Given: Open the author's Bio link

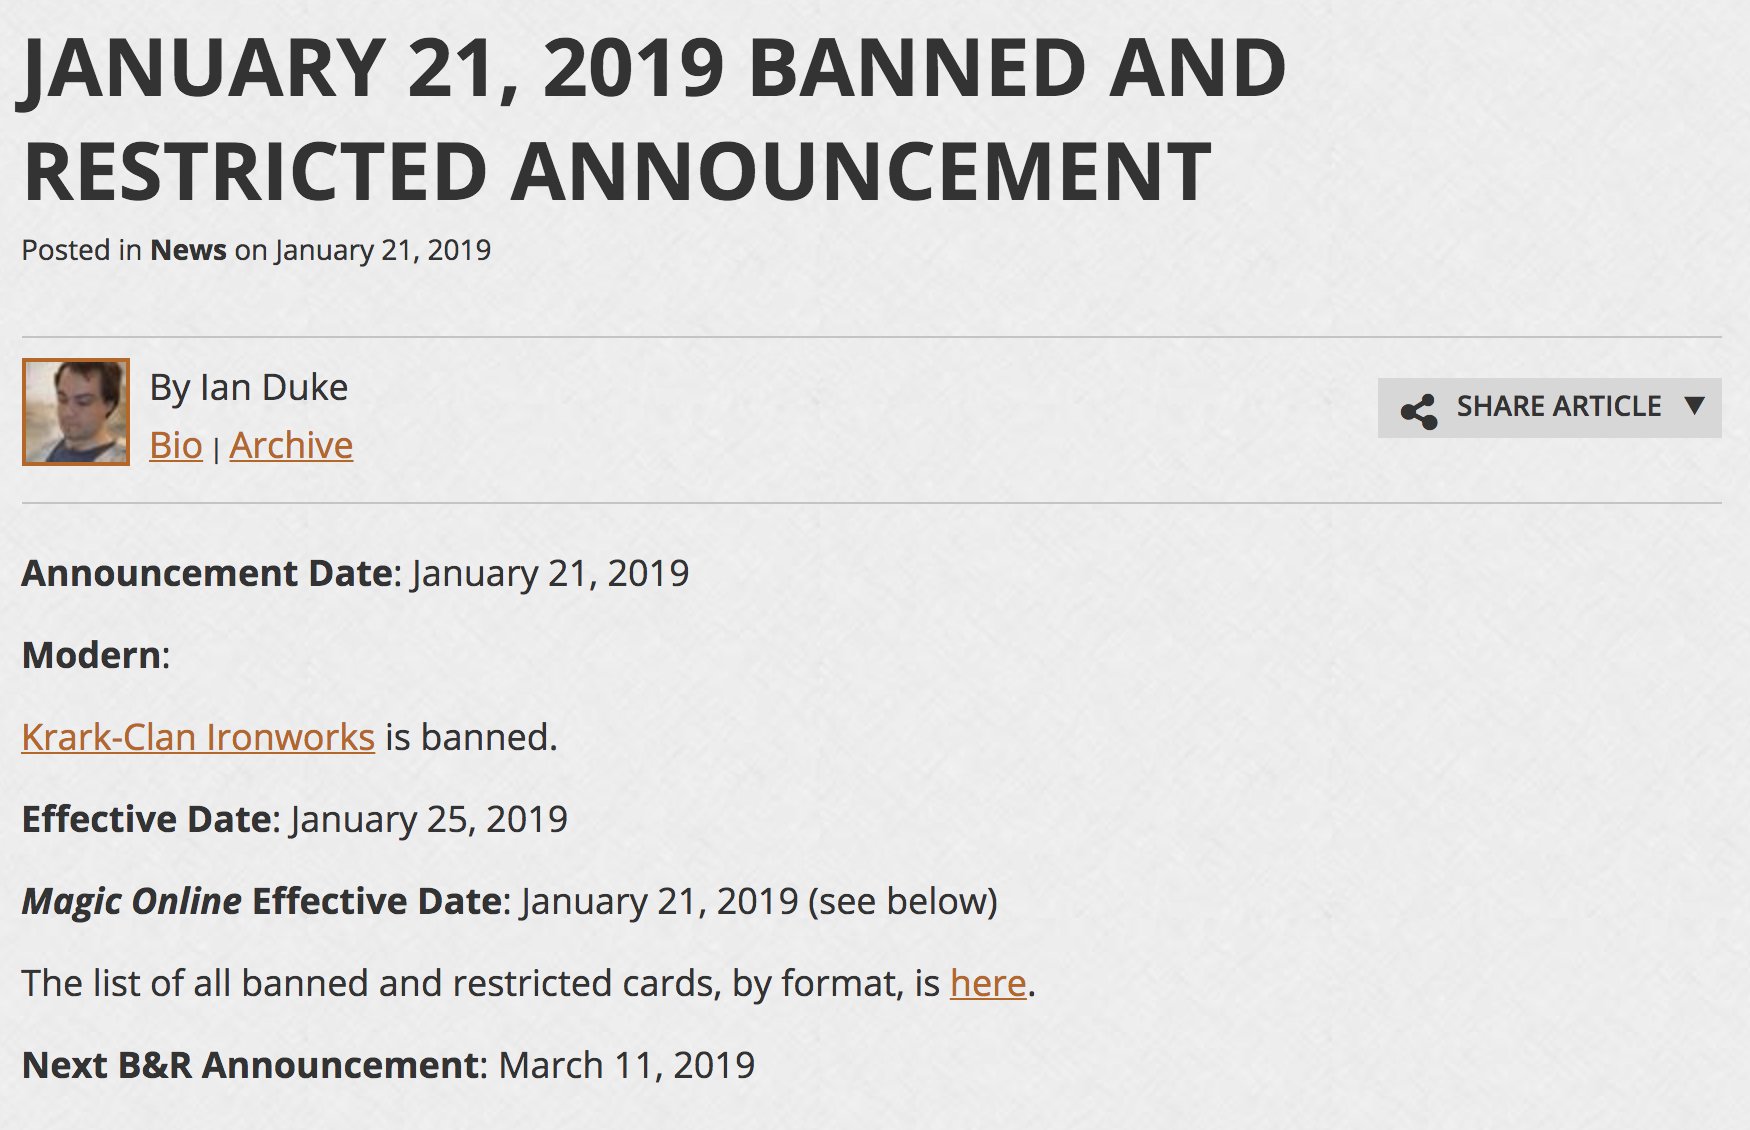Looking at the screenshot, I should (176, 446).
